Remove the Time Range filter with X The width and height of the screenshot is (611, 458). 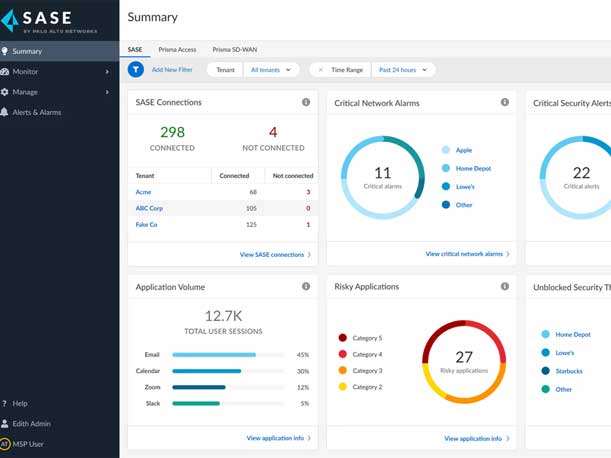click(x=320, y=70)
